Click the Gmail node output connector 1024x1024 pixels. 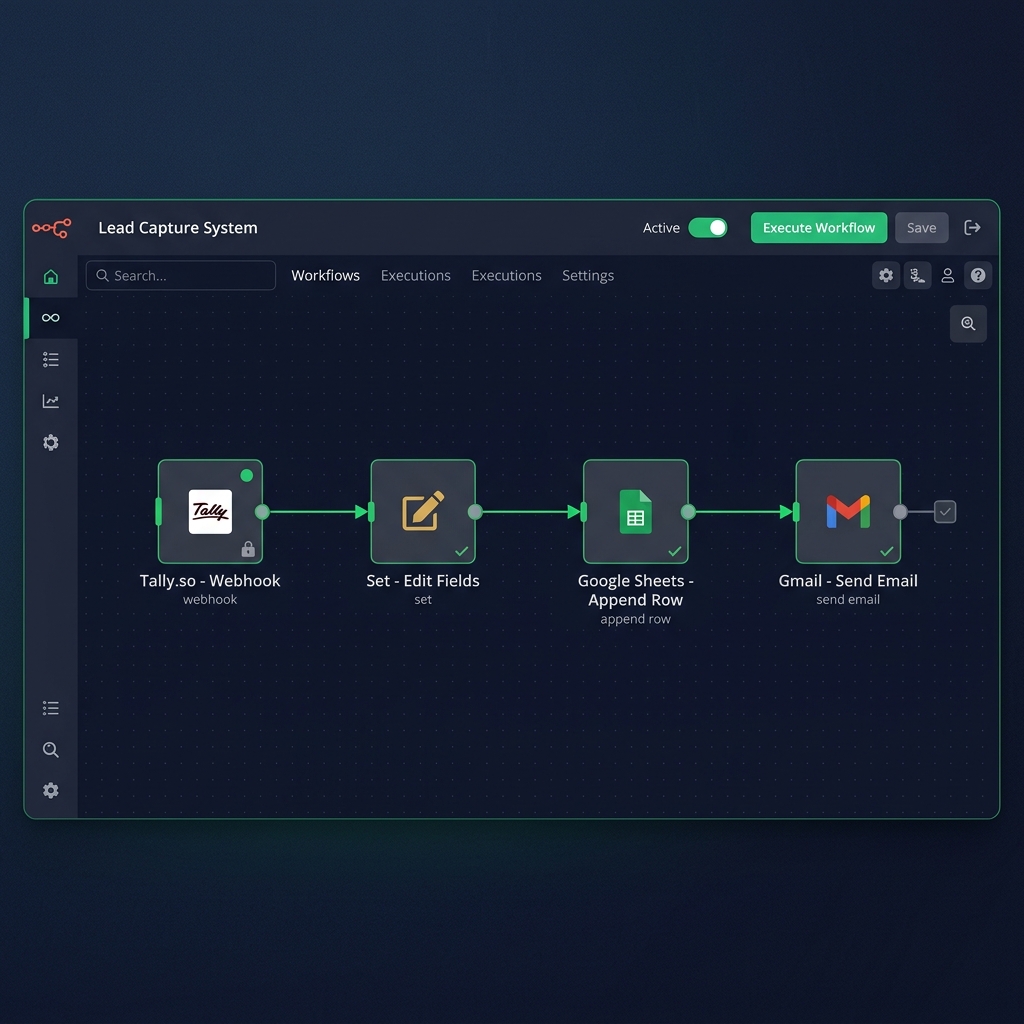pos(900,511)
